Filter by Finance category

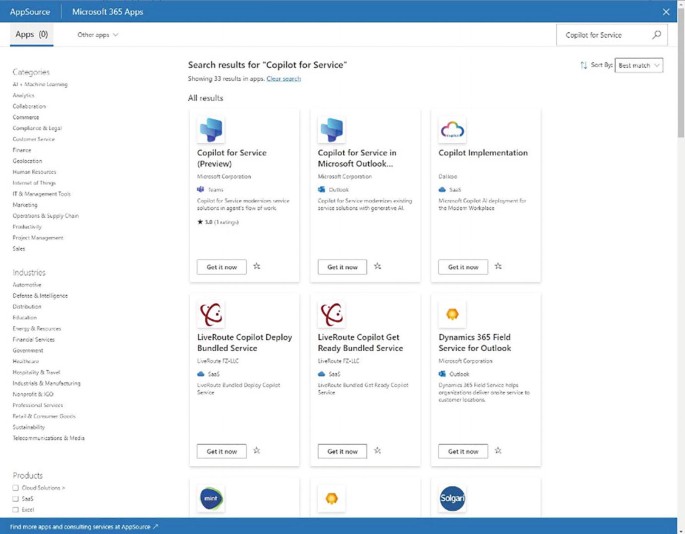(x=22, y=150)
